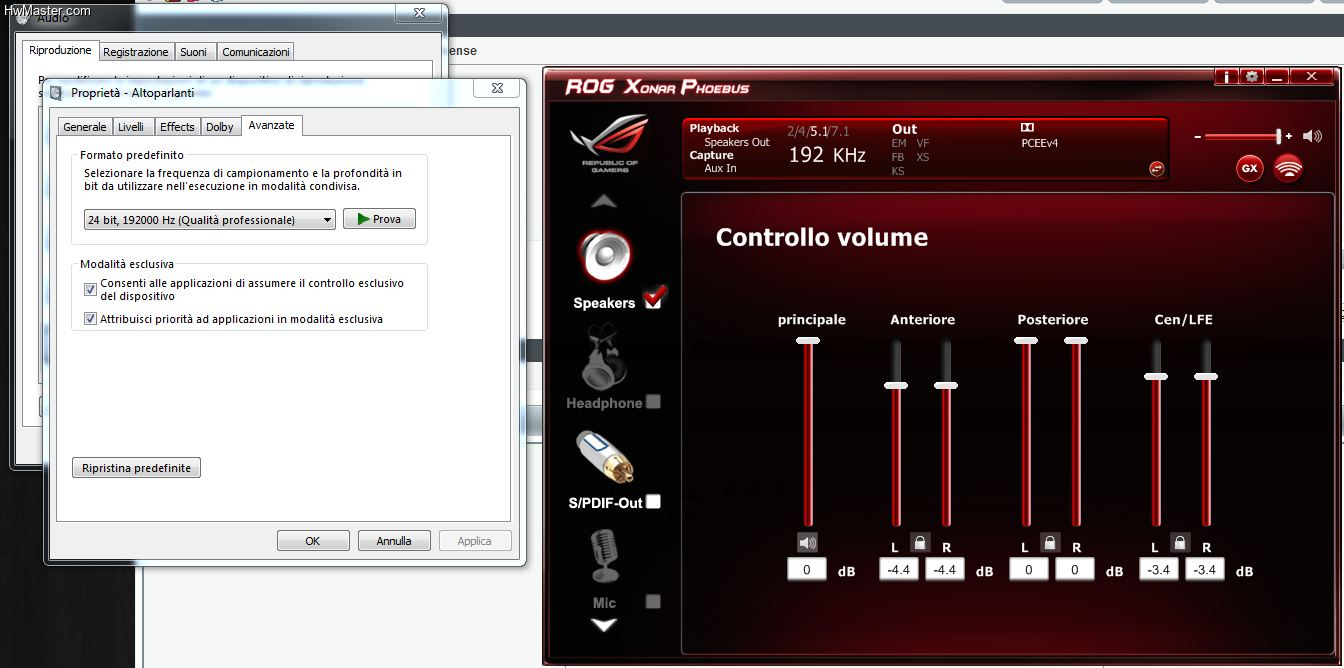The height and width of the screenshot is (668, 1344).
Task: Click the Cen/LFE R -3.4 dB field
Action: pyautogui.click(x=1205, y=570)
